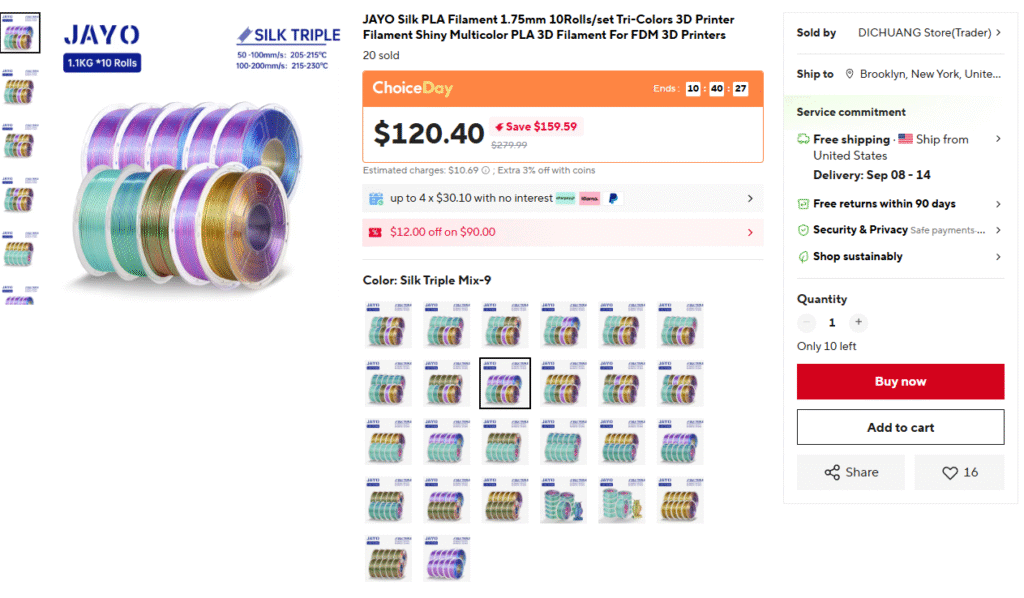The width and height of the screenshot is (1024, 598).
Task: Click the Add to cart button
Action: pos(901,428)
